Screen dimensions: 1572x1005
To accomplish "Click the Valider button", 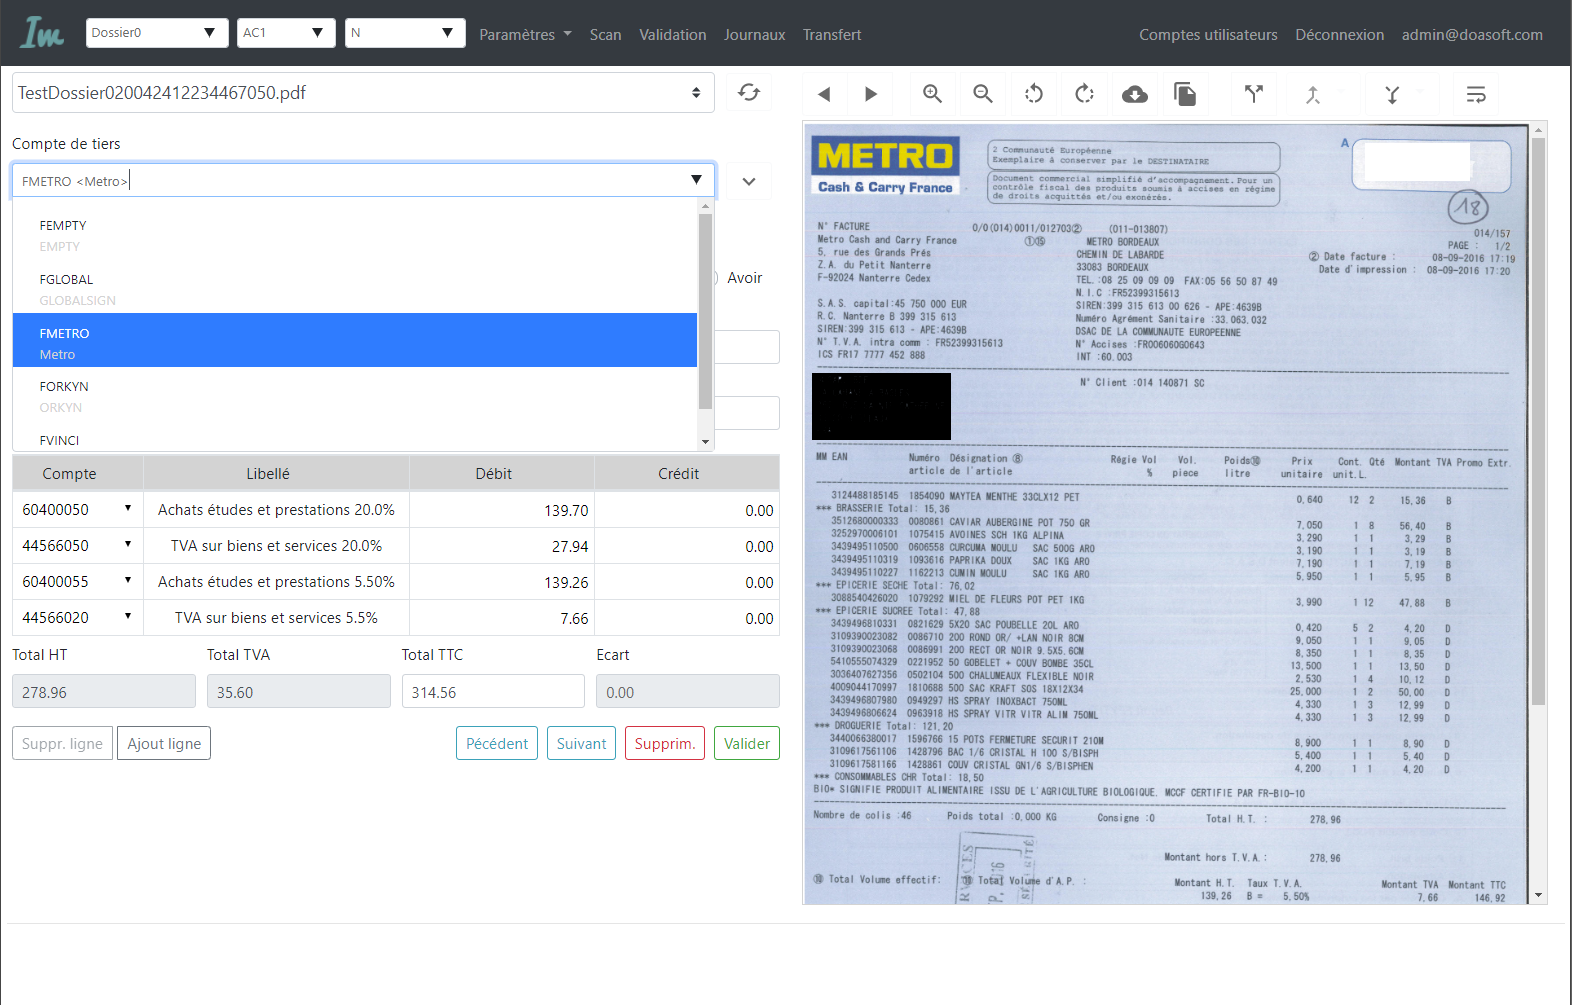I will pyautogui.click(x=747, y=743).
